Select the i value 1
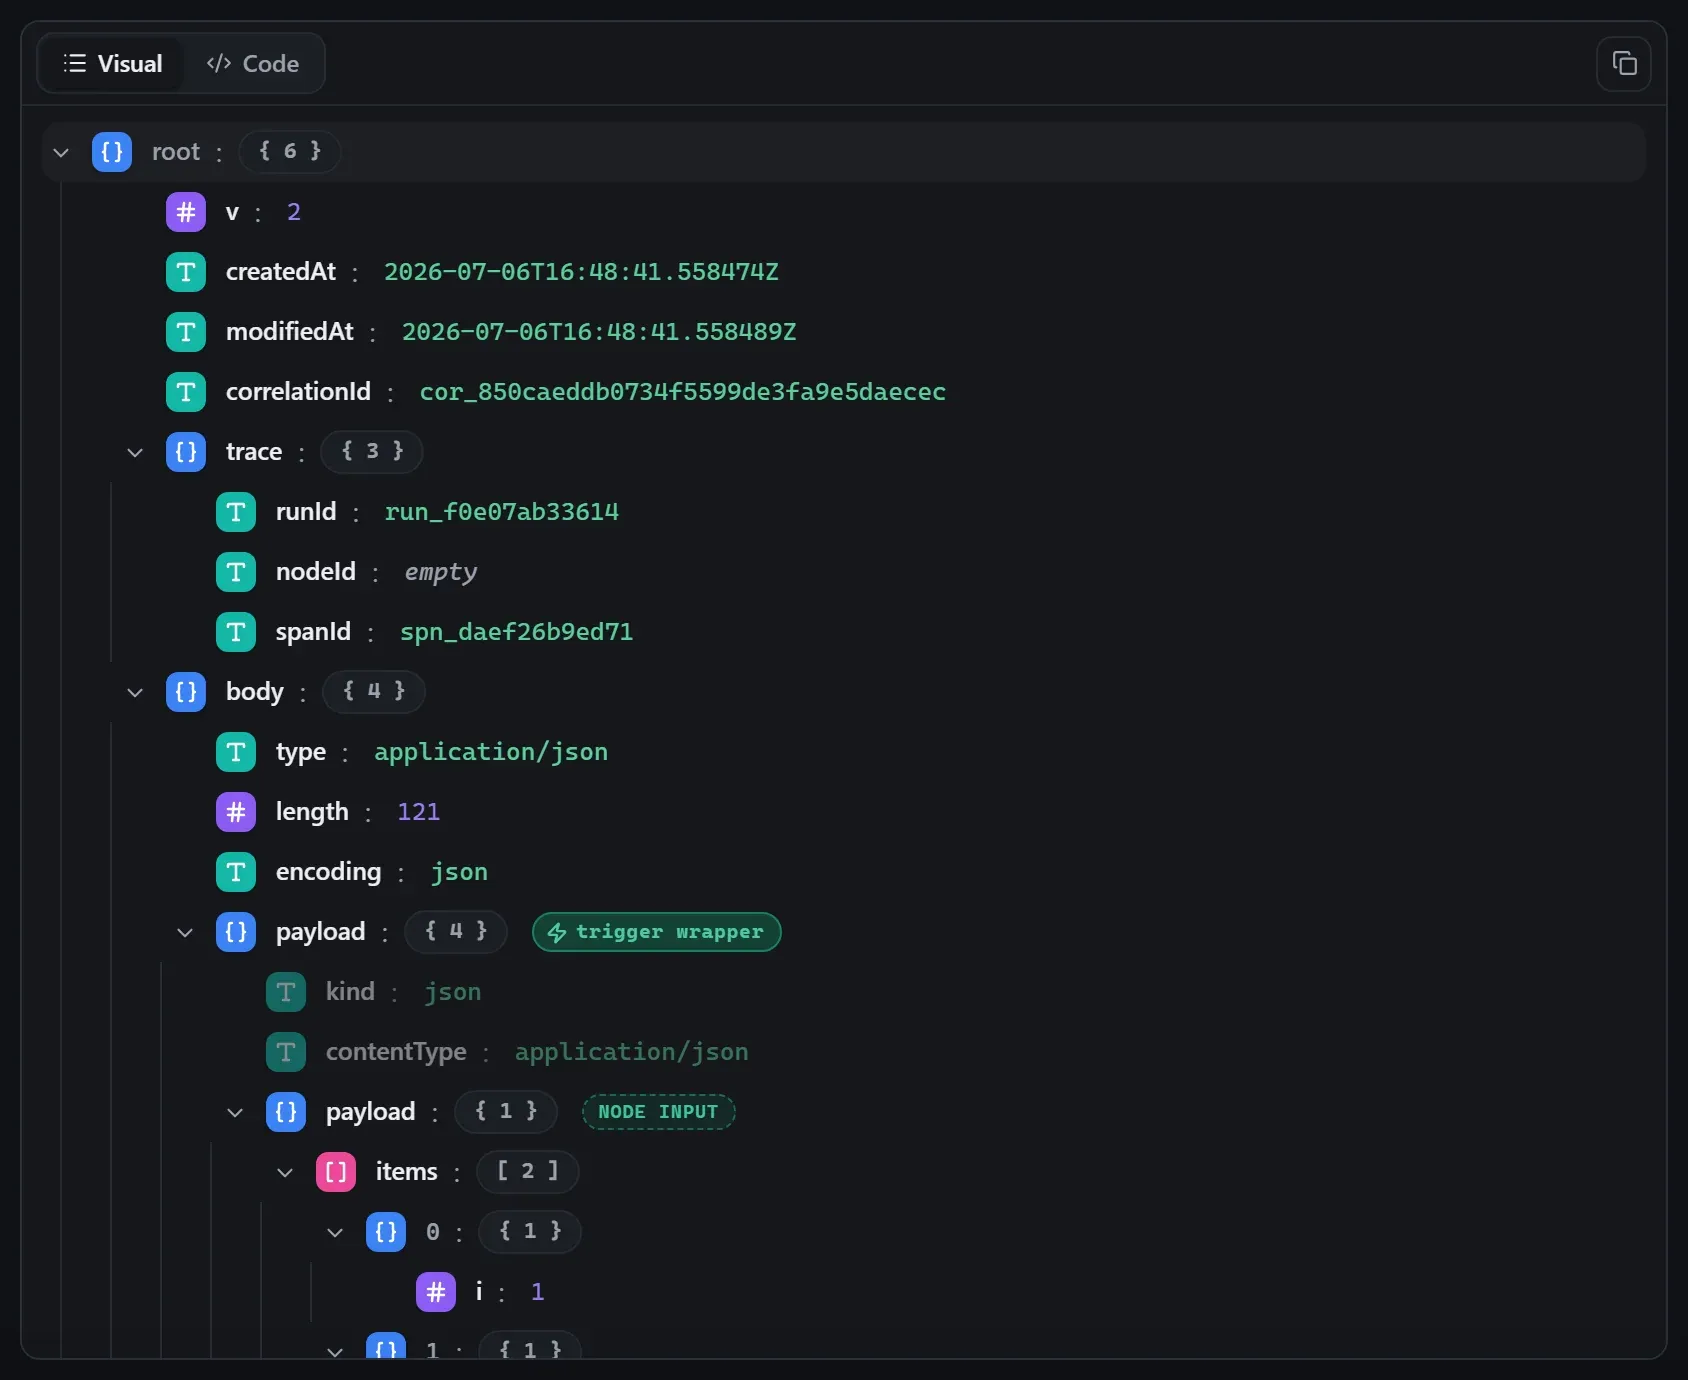1688x1380 pixels. 538,1292
